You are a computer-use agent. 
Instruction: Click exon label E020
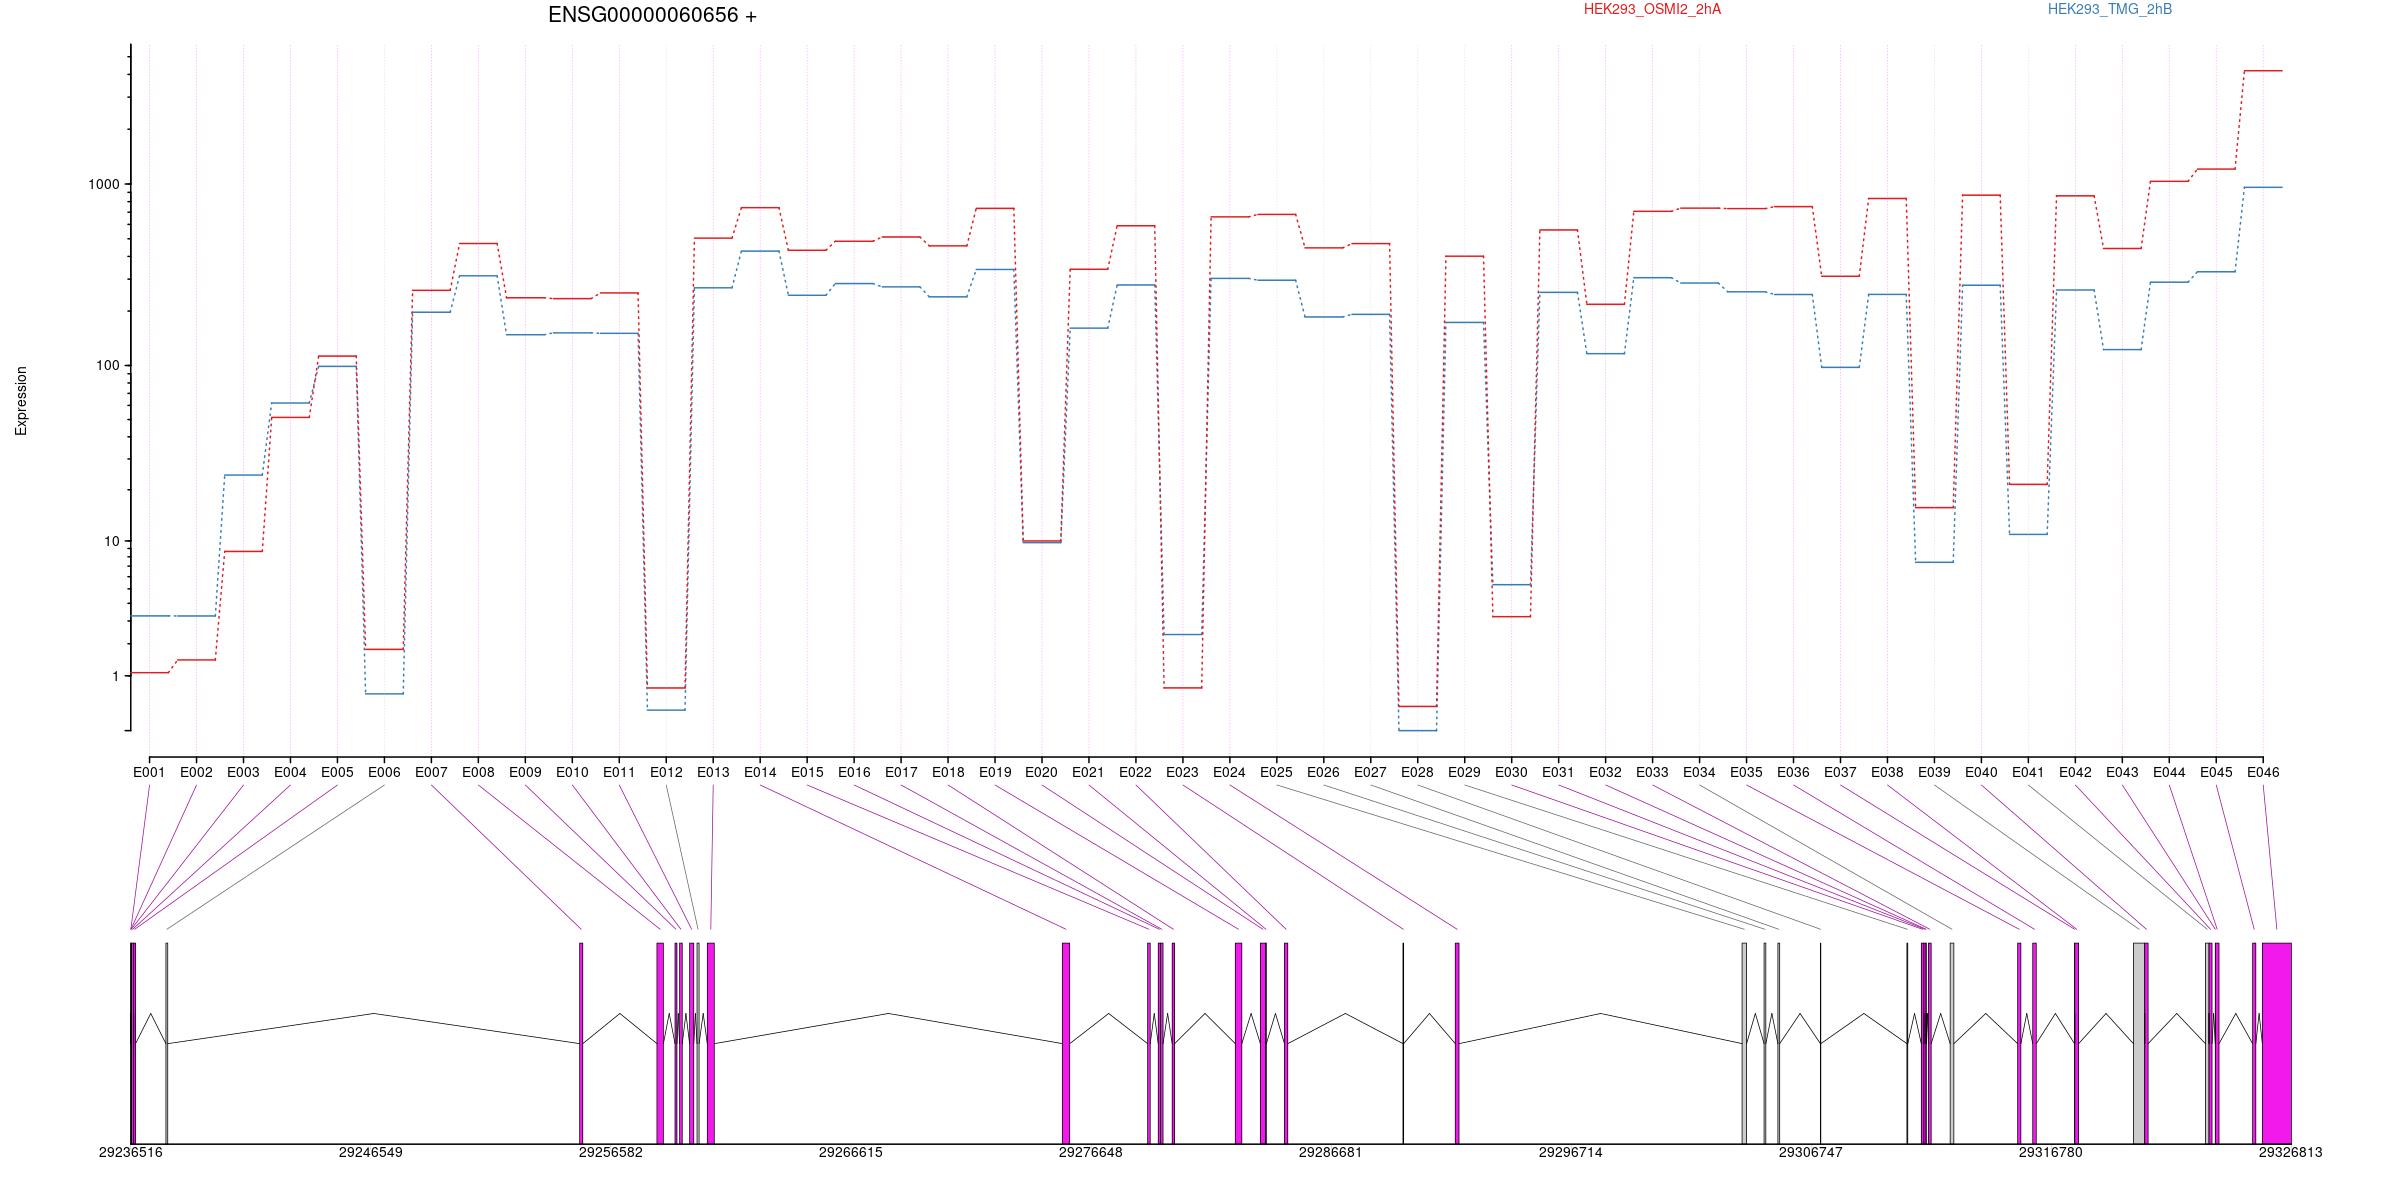click(x=1041, y=772)
